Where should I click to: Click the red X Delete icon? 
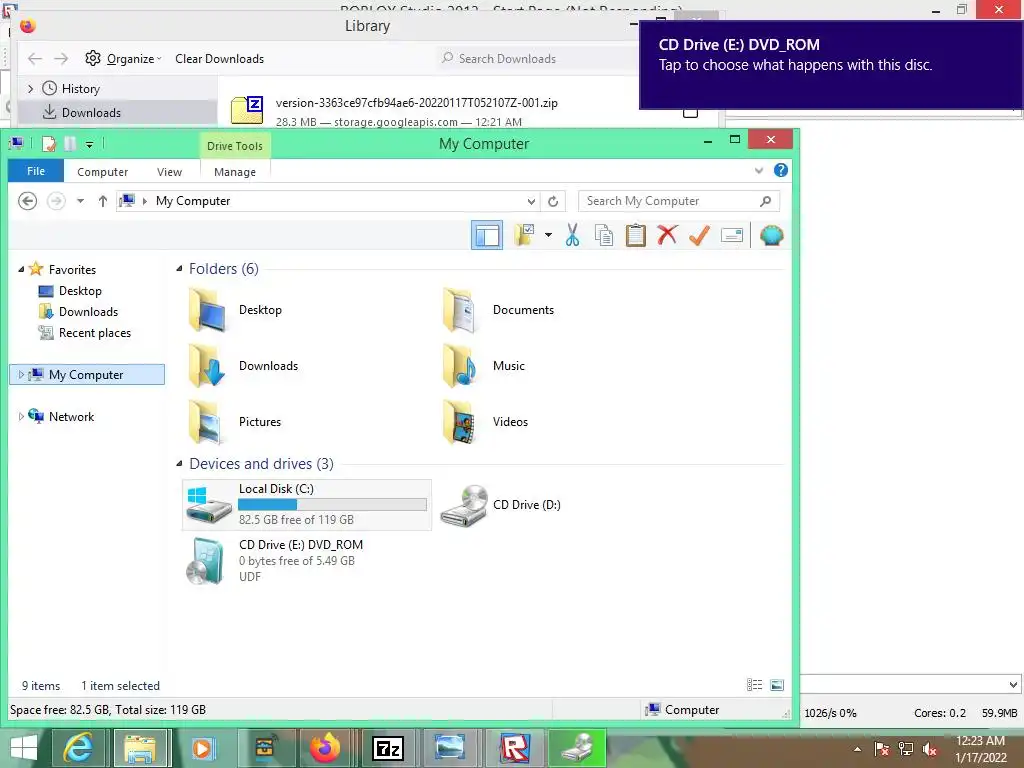[667, 235]
